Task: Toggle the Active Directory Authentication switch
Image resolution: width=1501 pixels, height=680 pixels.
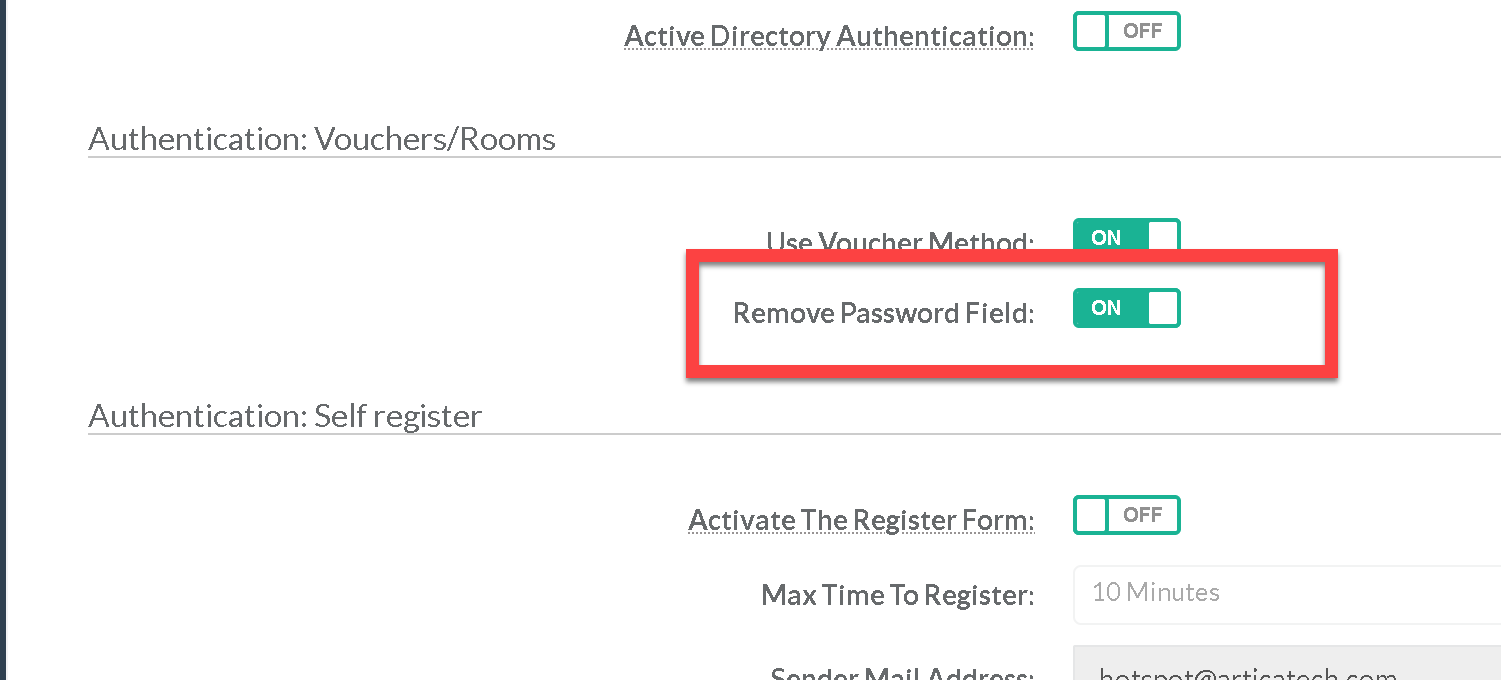Action: [x=1126, y=31]
